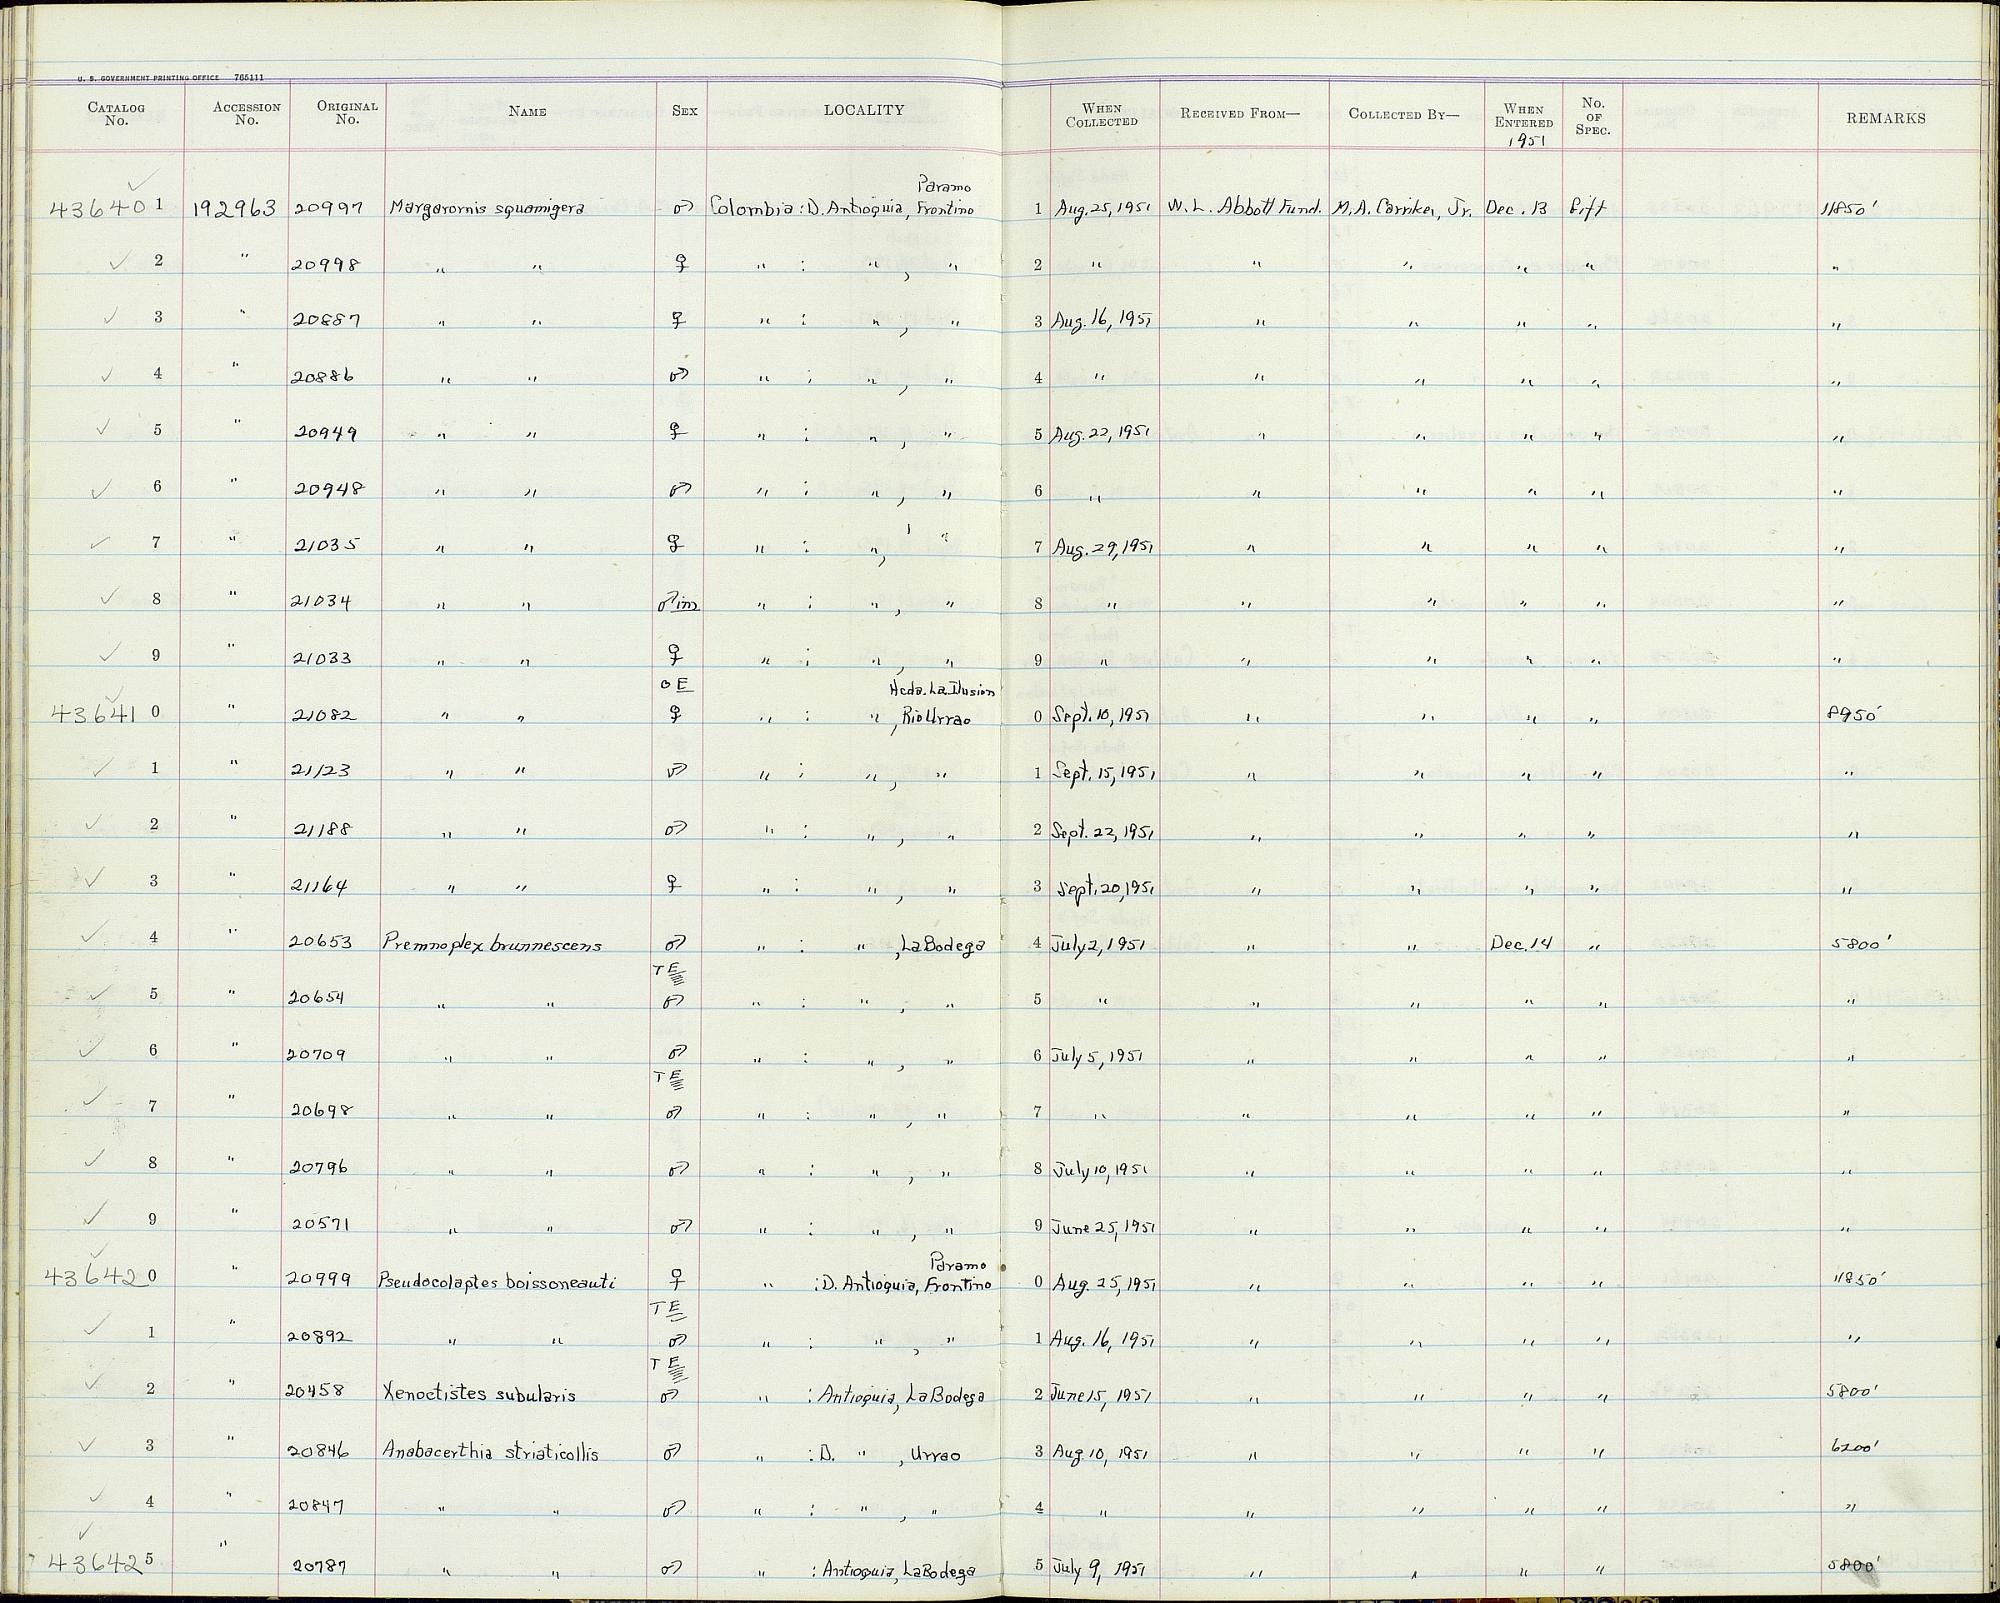Image resolution: width=2000 pixels, height=1603 pixels.
Task: Click the species name "Anabacerthia striaticollis"
Action: 490,1452
